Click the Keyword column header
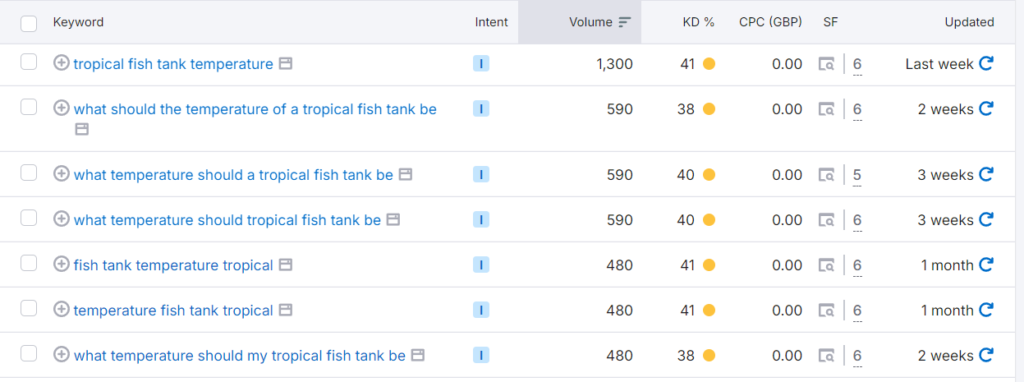Viewport: 1024px width, 382px height. [78, 22]
